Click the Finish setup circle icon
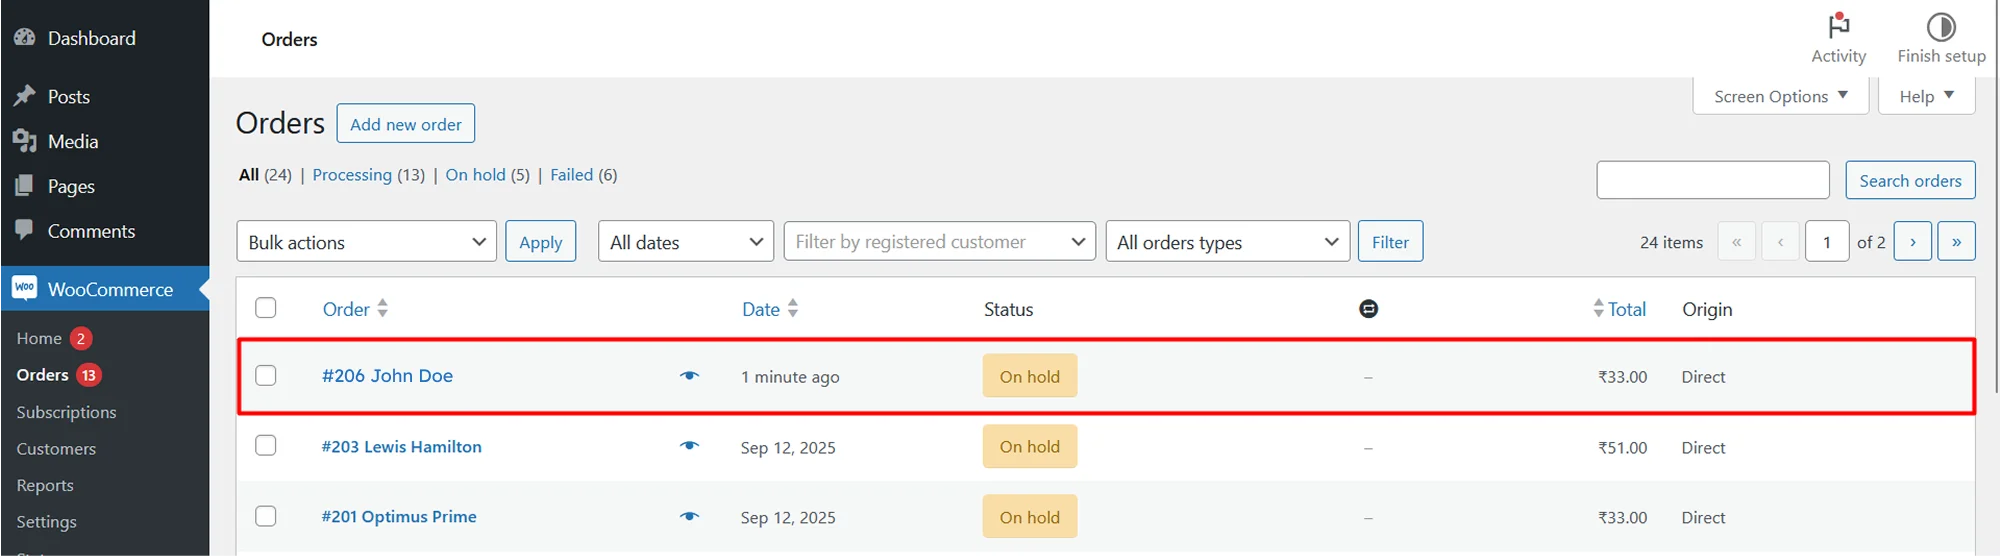Screen dimensions: 2000x556 [1941, 26]
